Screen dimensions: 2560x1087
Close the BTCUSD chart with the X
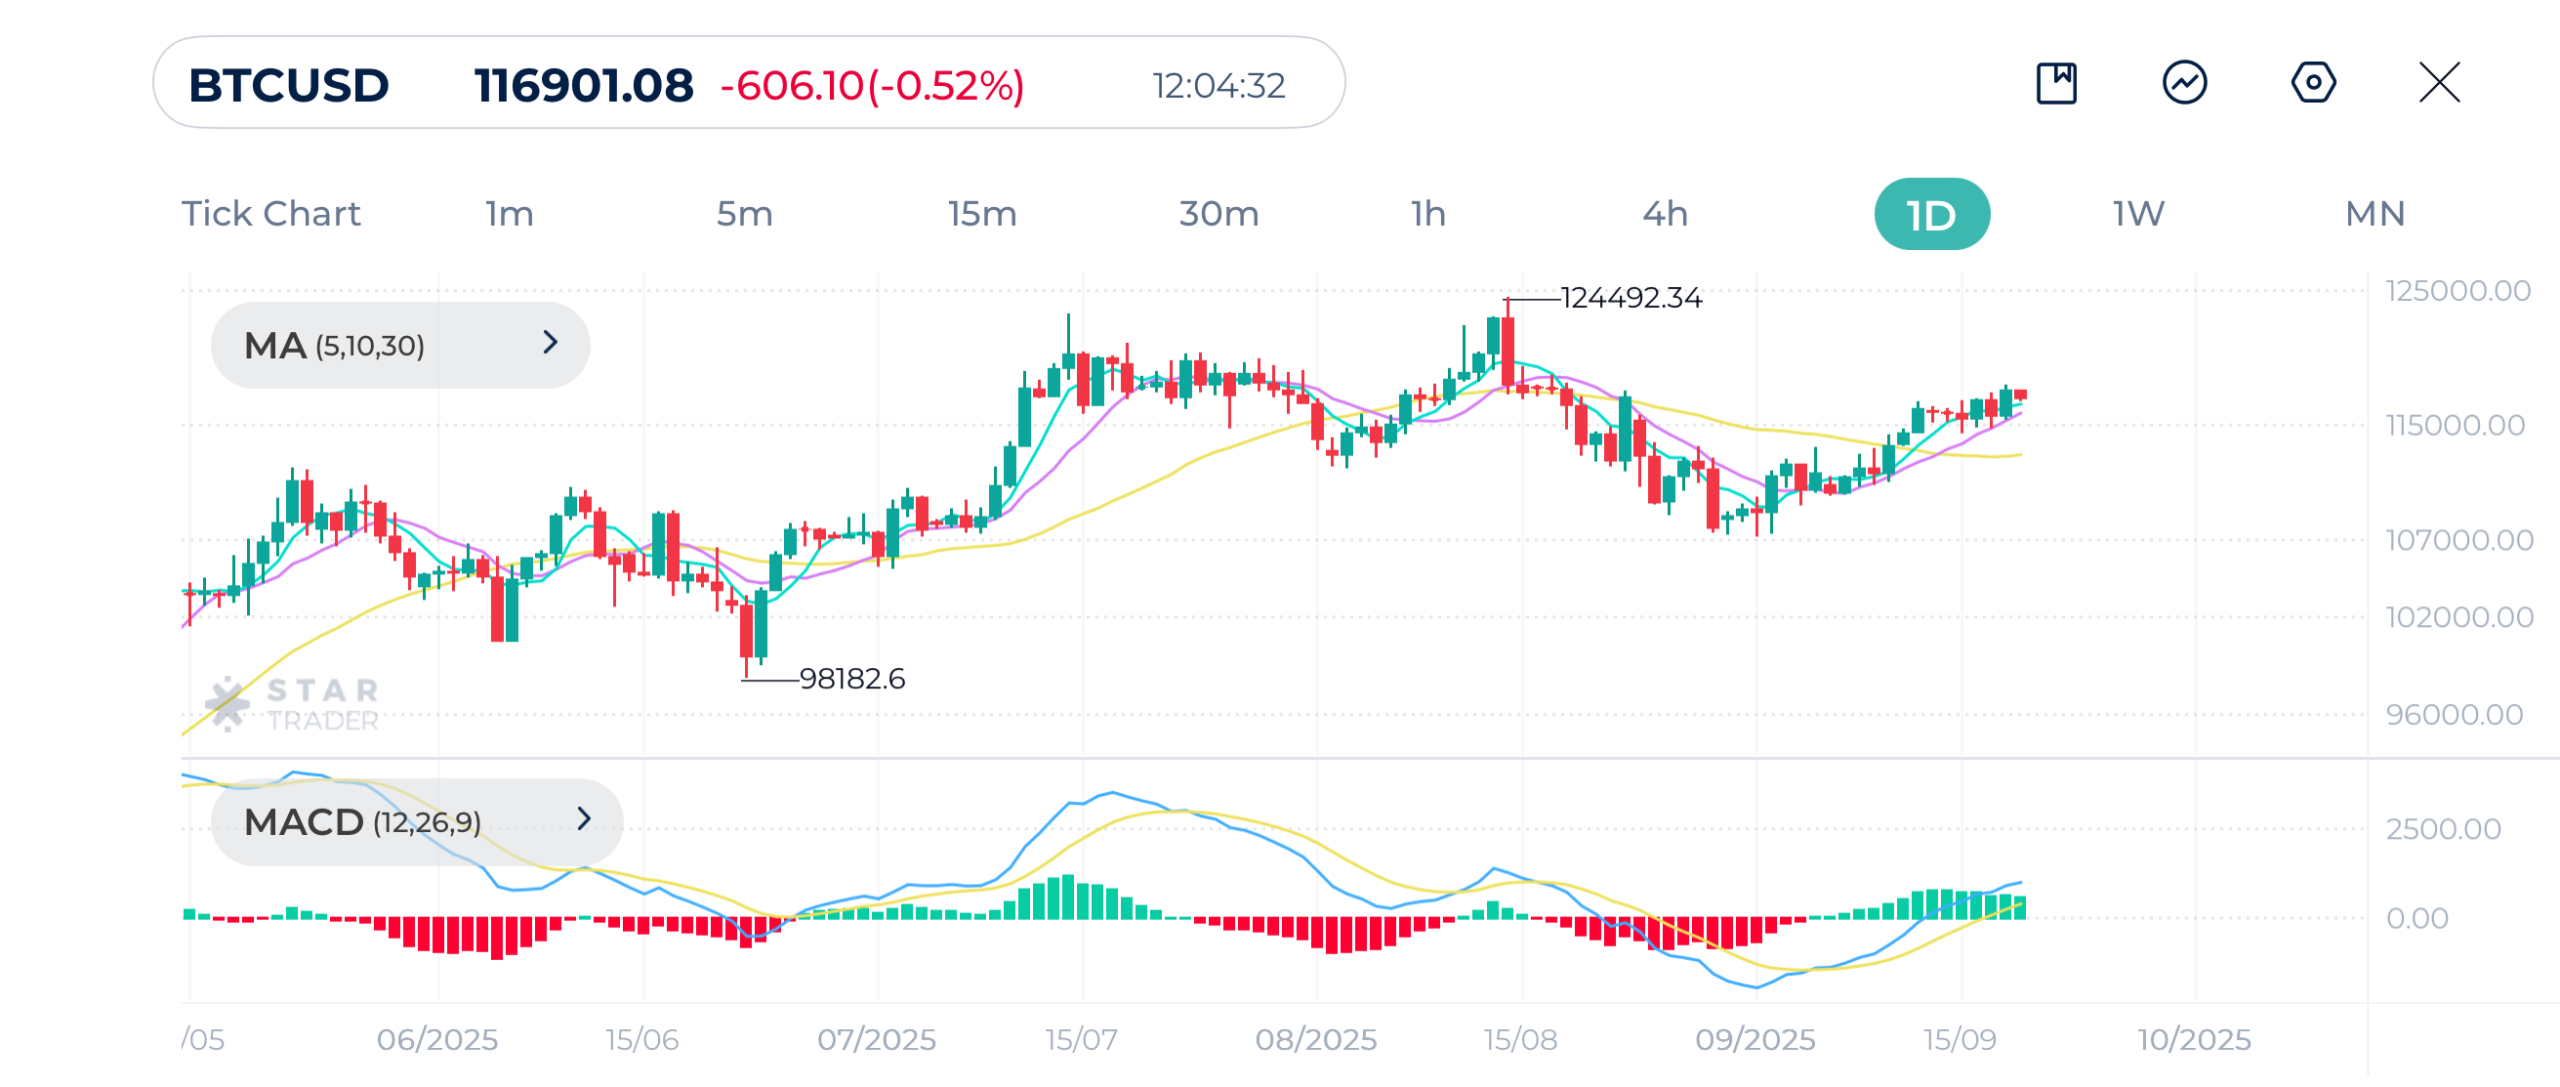[2440, 84]
